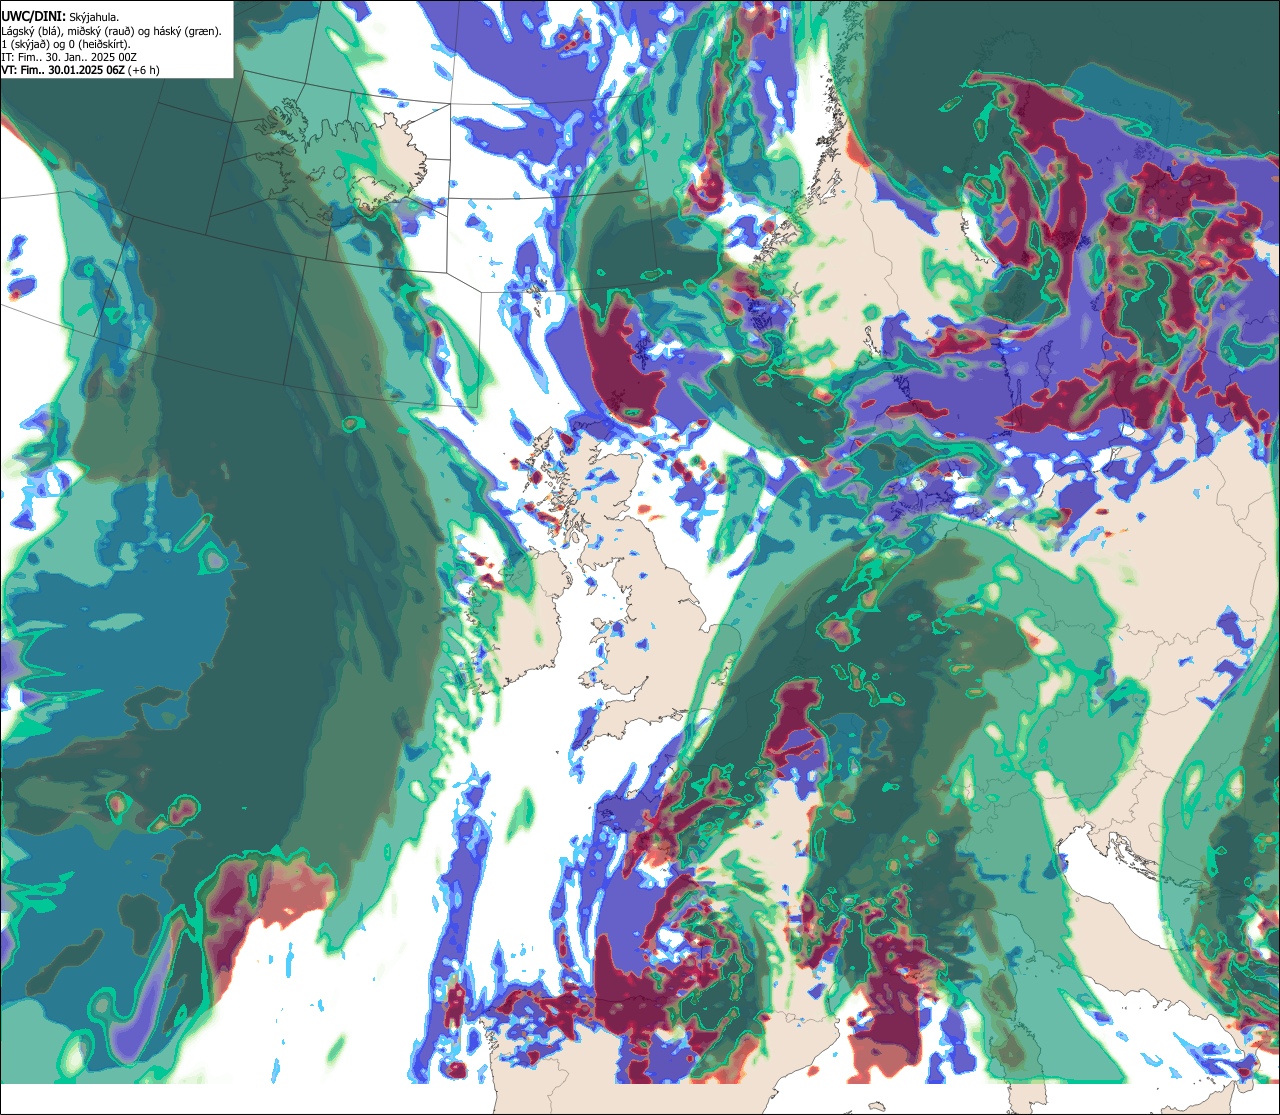Image resolution: width=1280 pixels, height=1115 pixels.
Task: Click the 'VT: Fim.. 30.01.2025 06Z (+6 h)' line
Action: point(80,70)
